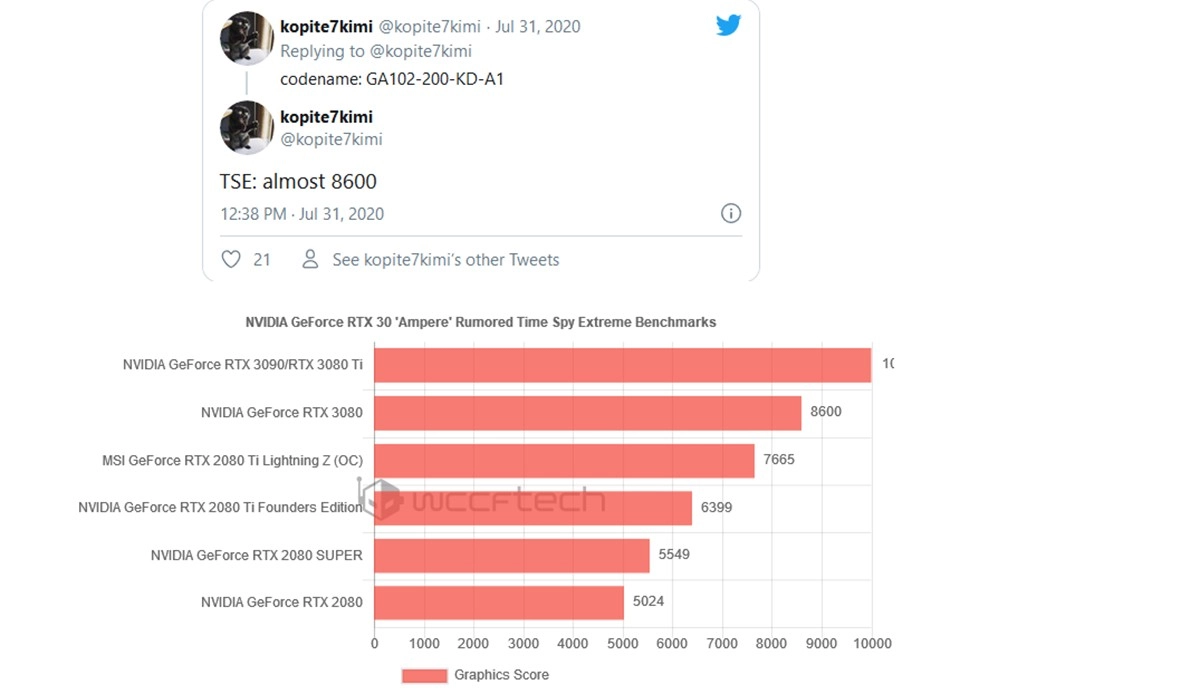This screenshot has height=694, width=1200.
Task: Toggle the Graphics Score legend swatch
Action: click(x=423, y=675)
